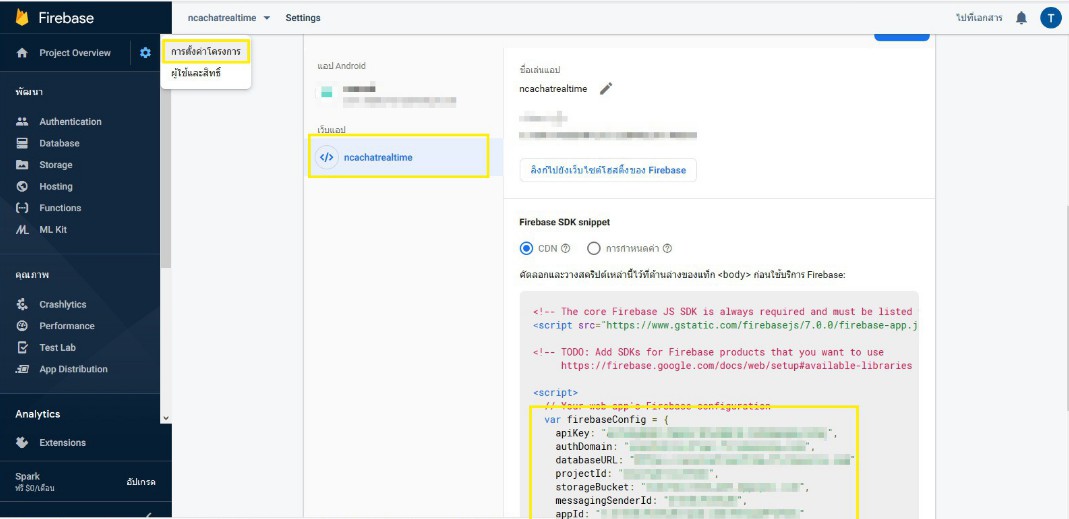1069x519 pixels.
Task: Expand sidebar scroll down arrow
Action: tap(166, 418)
